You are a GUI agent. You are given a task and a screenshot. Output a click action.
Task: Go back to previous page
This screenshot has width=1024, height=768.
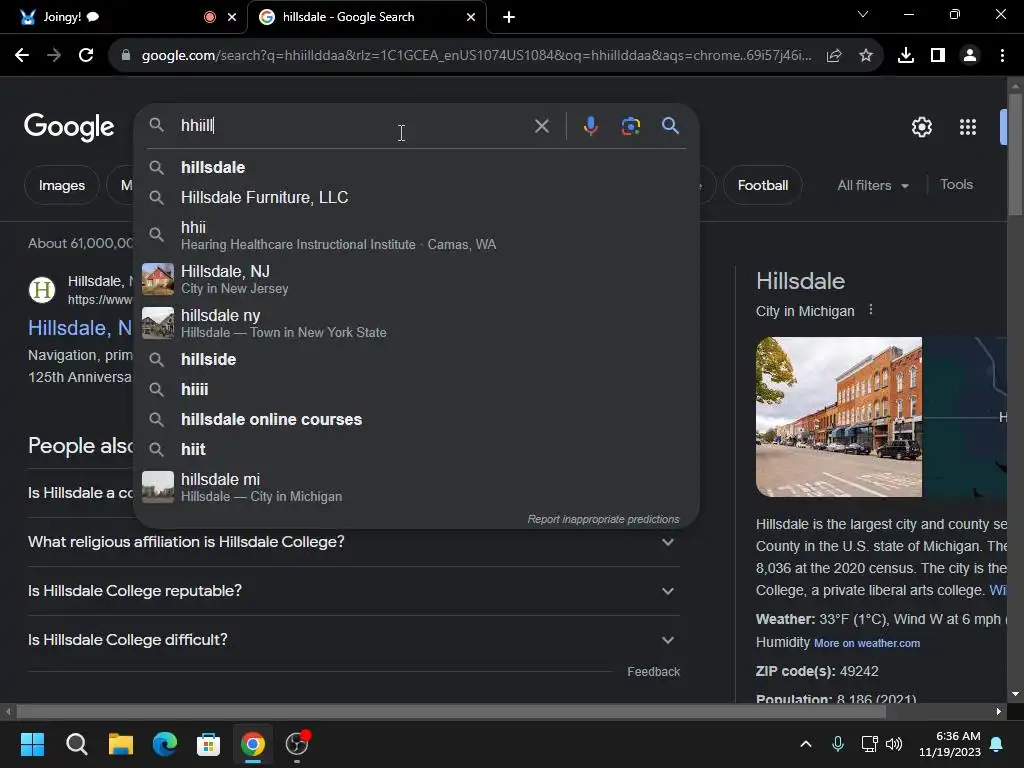[22, 56]
